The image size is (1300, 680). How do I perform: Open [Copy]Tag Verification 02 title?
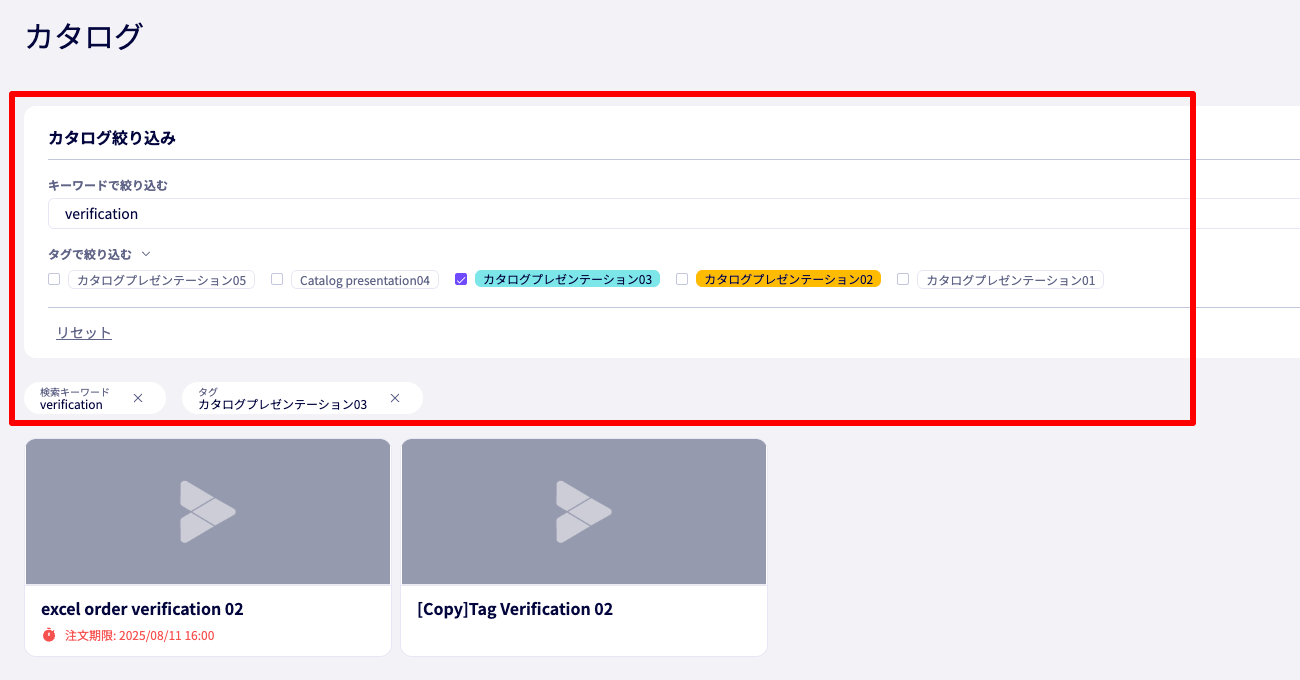[x=515, y=609]
